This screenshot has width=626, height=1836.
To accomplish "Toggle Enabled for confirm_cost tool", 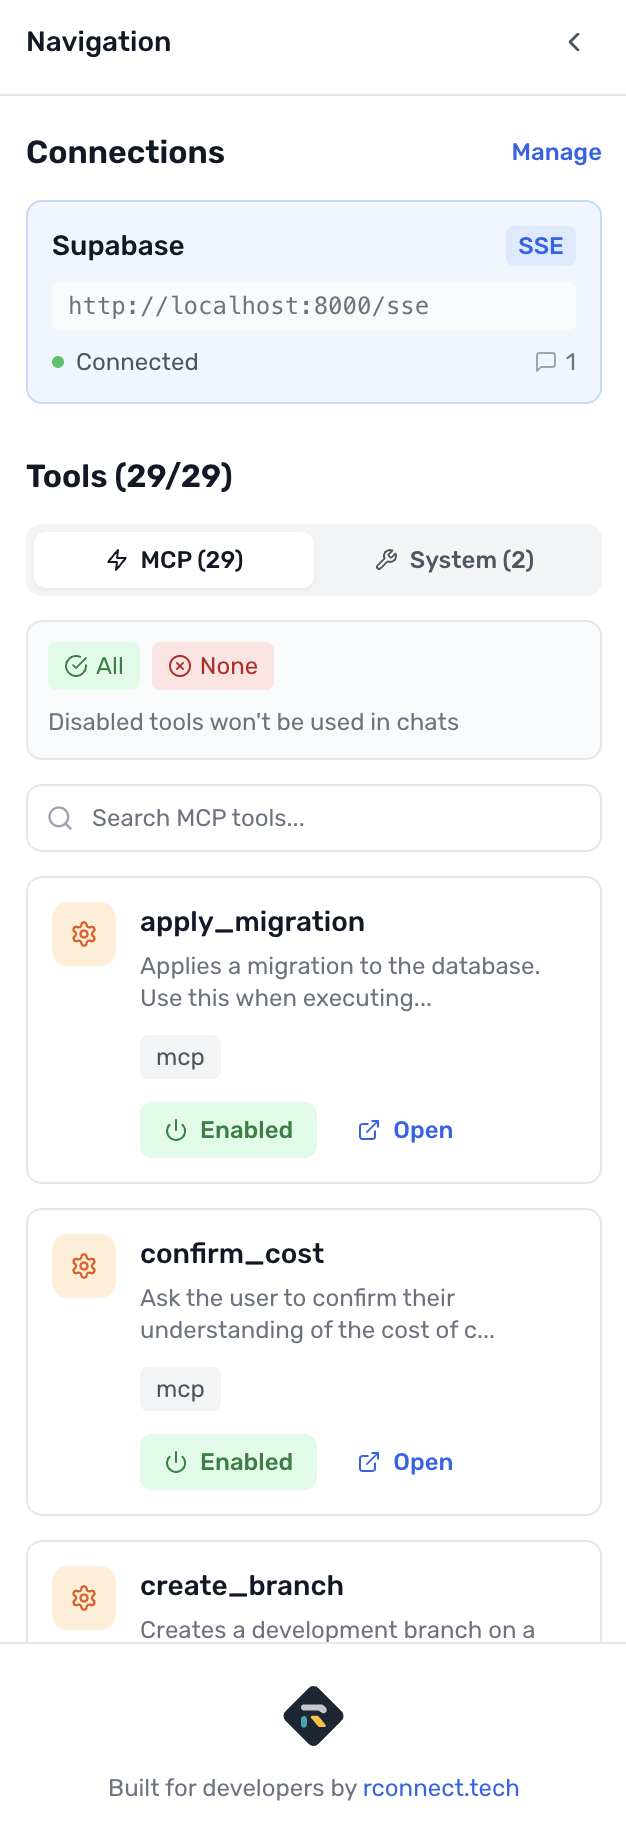I will click(x=228, y=1462).
